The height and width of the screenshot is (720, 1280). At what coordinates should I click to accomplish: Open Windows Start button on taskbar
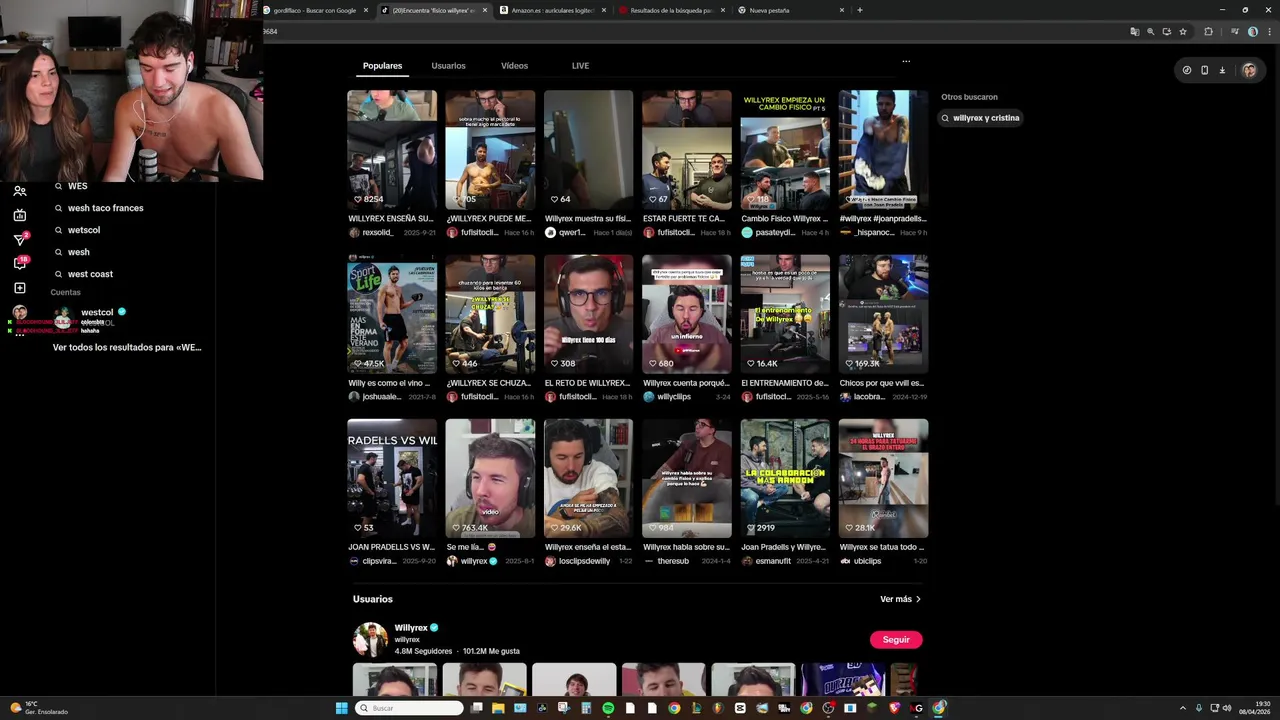341,708
